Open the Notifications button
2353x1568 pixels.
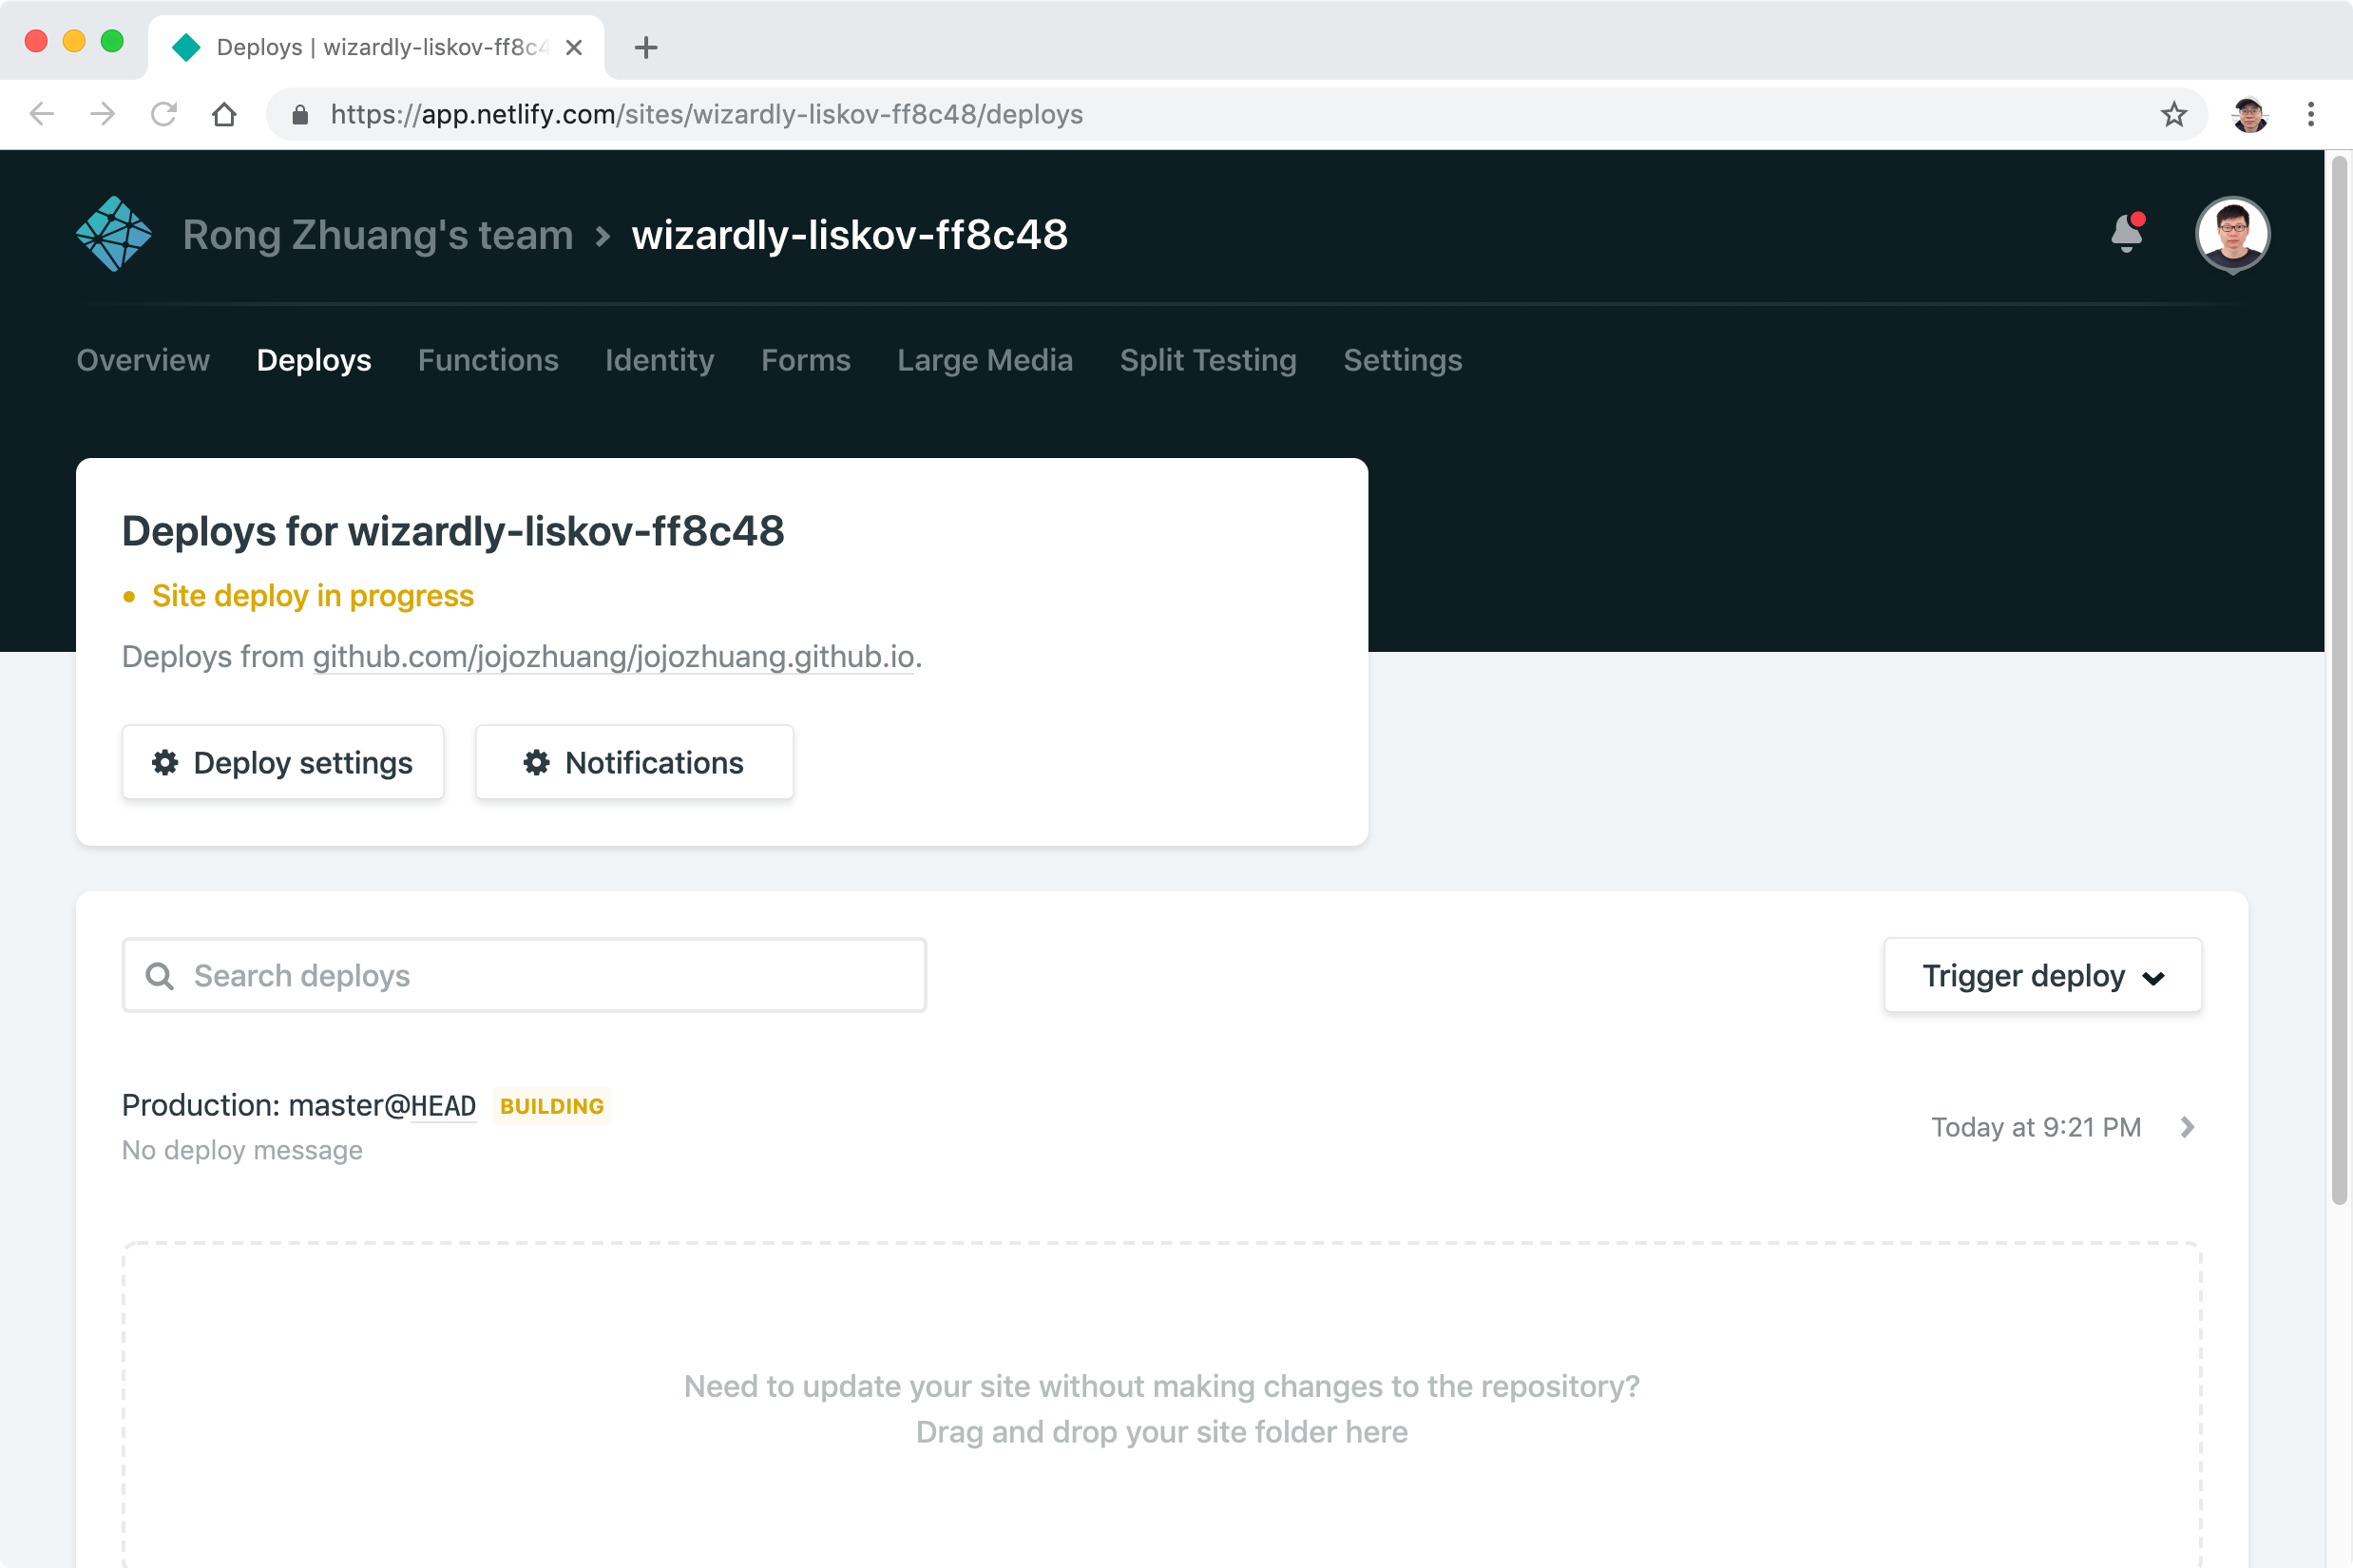tap(634, 762)
